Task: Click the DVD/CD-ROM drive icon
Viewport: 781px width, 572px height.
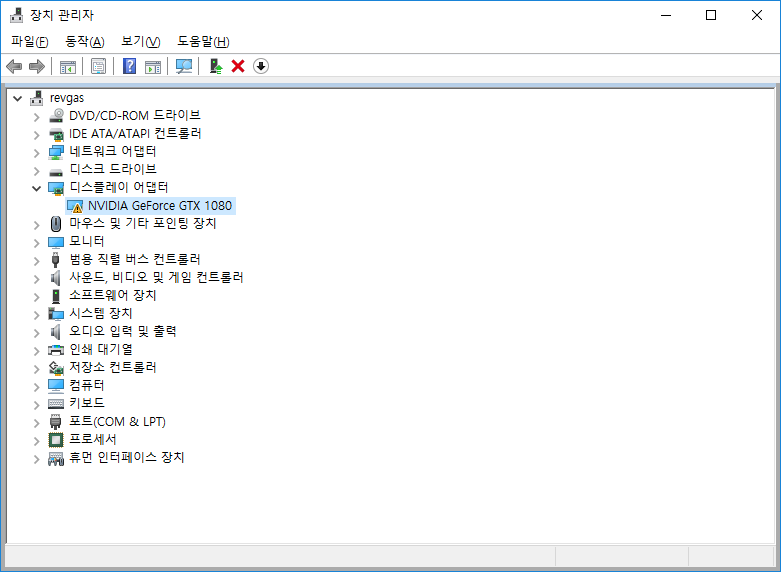Action: tap(56, 116)
